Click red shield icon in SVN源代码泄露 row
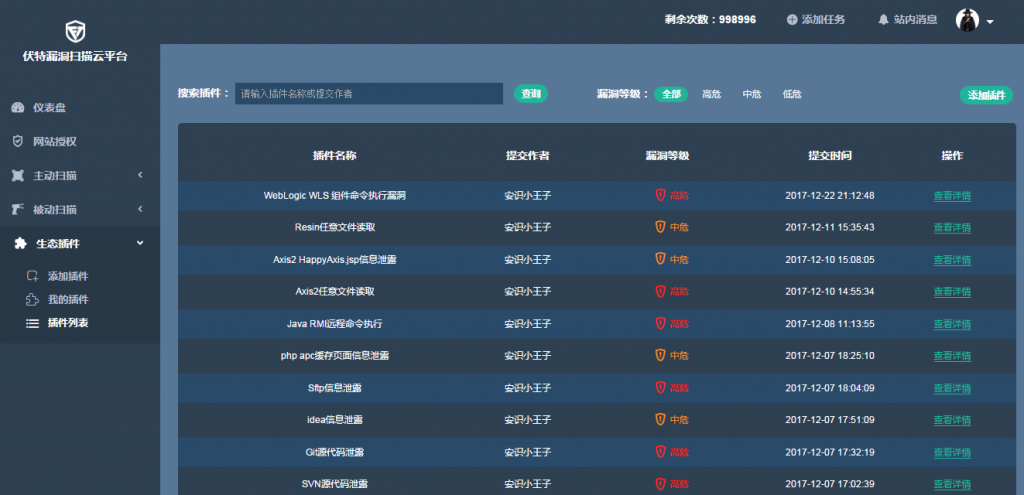This screenshot has width=1024, height=495. (x=660, y=484)
